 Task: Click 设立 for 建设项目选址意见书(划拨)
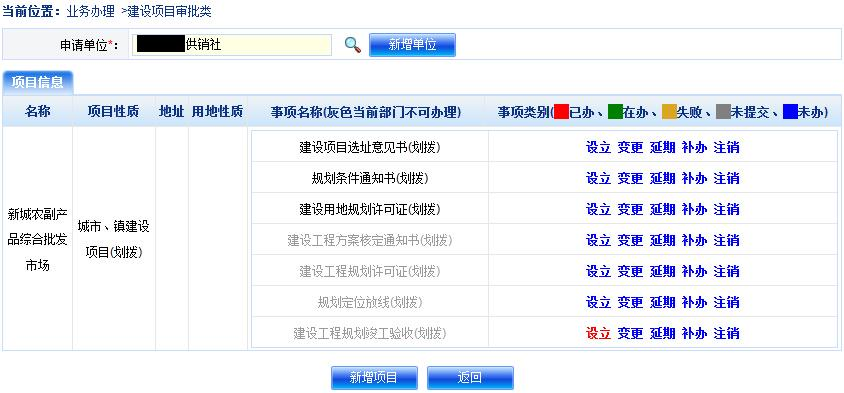tap(598, 147)
